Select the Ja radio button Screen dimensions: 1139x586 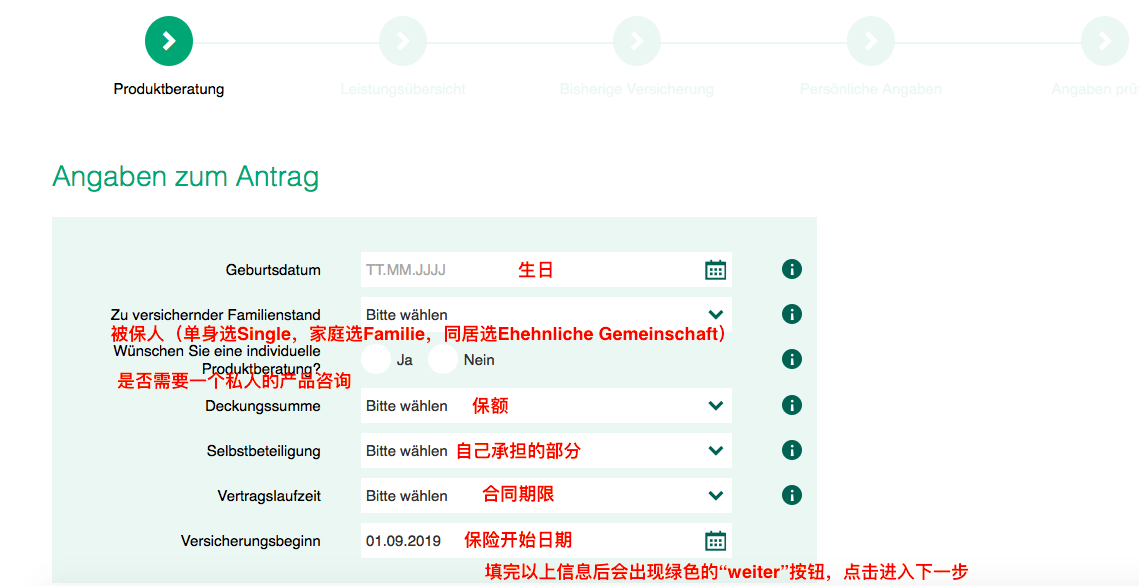point(376,360)
